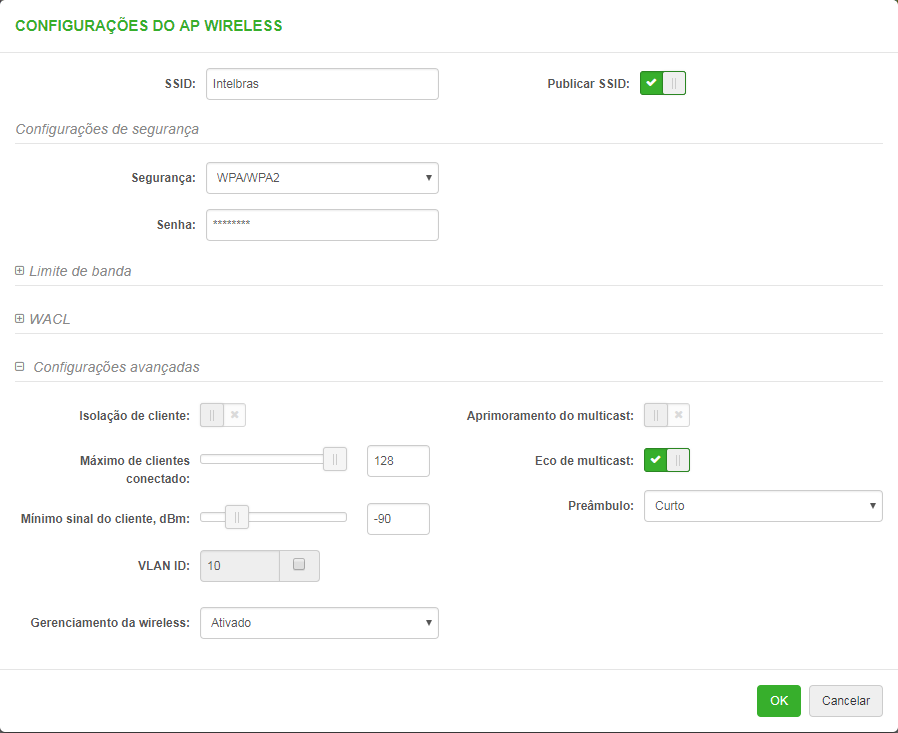898x733 pixels.
Task: Expand the WACL plus icon
Action: [x=20, y=319]
